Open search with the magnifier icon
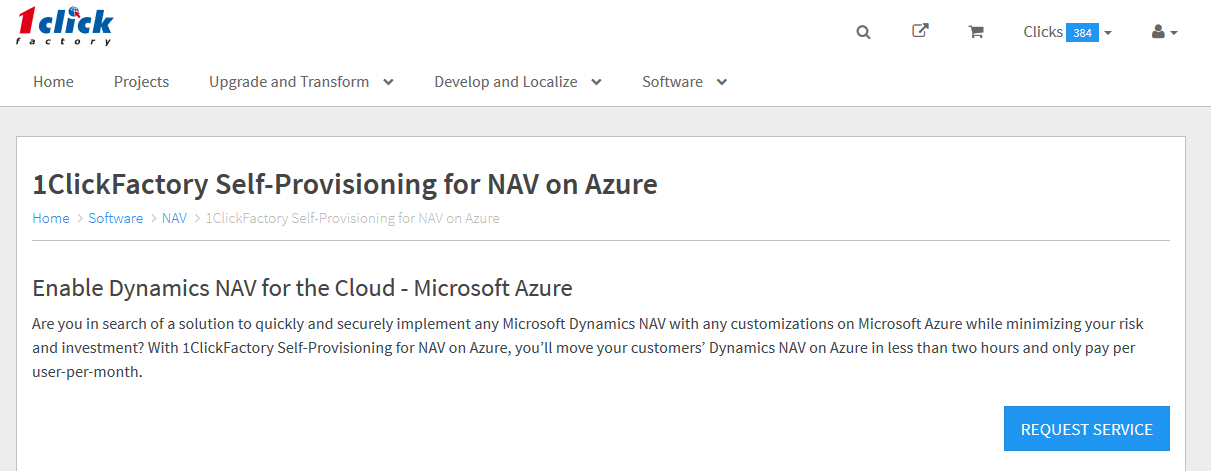The image size is (1211, 471). click(863, 32)
